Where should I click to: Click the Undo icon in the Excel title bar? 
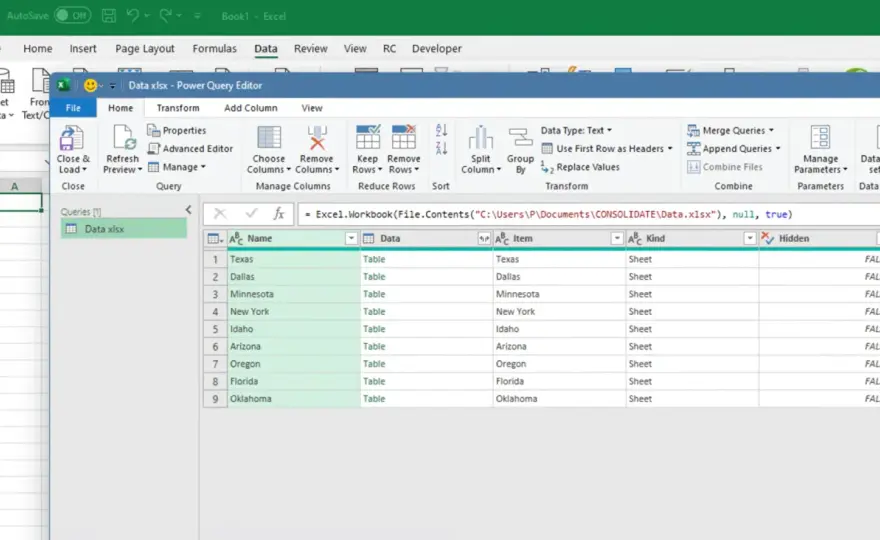[x=132, y=16]
